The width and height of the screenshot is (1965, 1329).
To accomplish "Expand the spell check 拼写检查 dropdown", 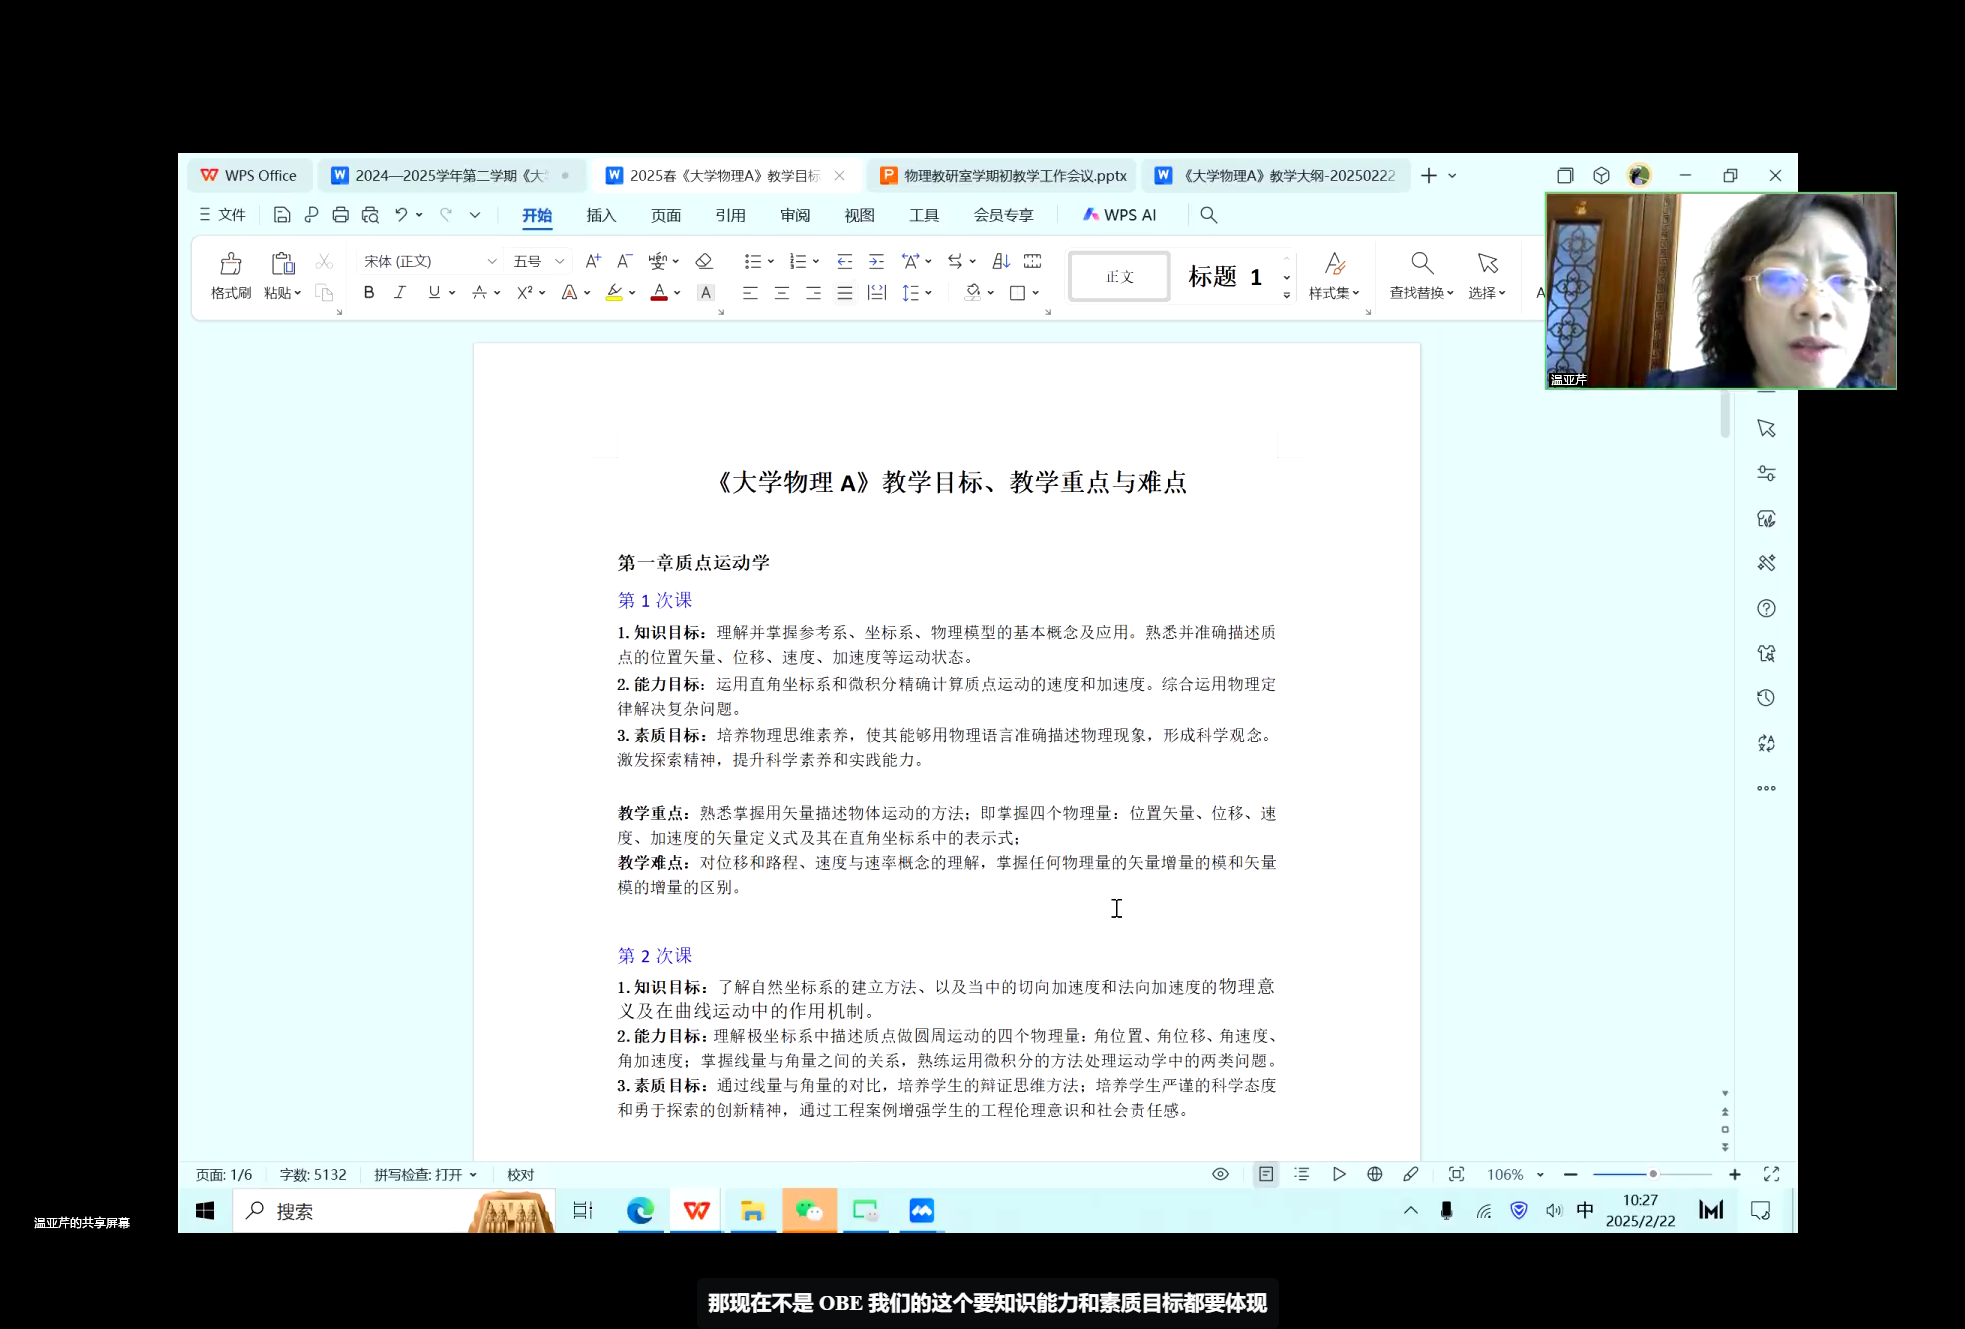I will (473, 1175).
